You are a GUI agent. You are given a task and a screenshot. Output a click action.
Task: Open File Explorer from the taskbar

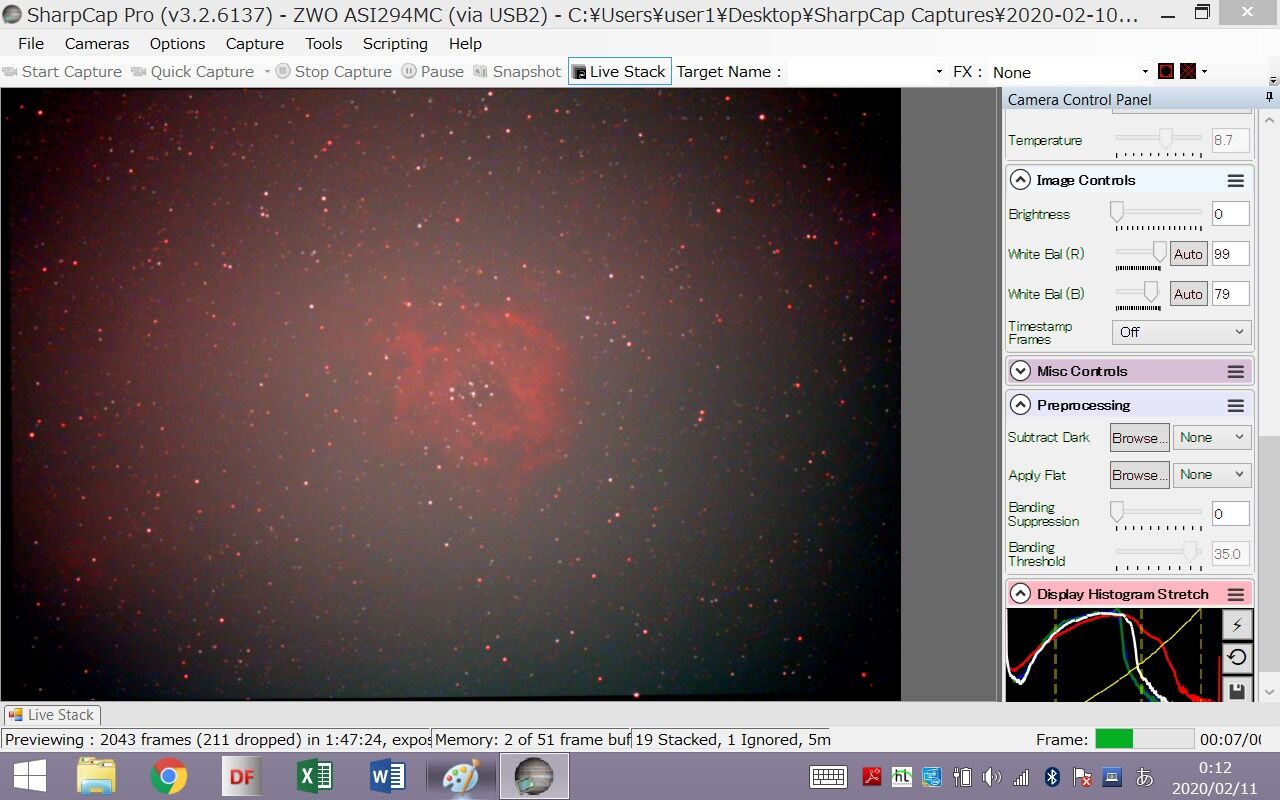click(x=97, y=776)
